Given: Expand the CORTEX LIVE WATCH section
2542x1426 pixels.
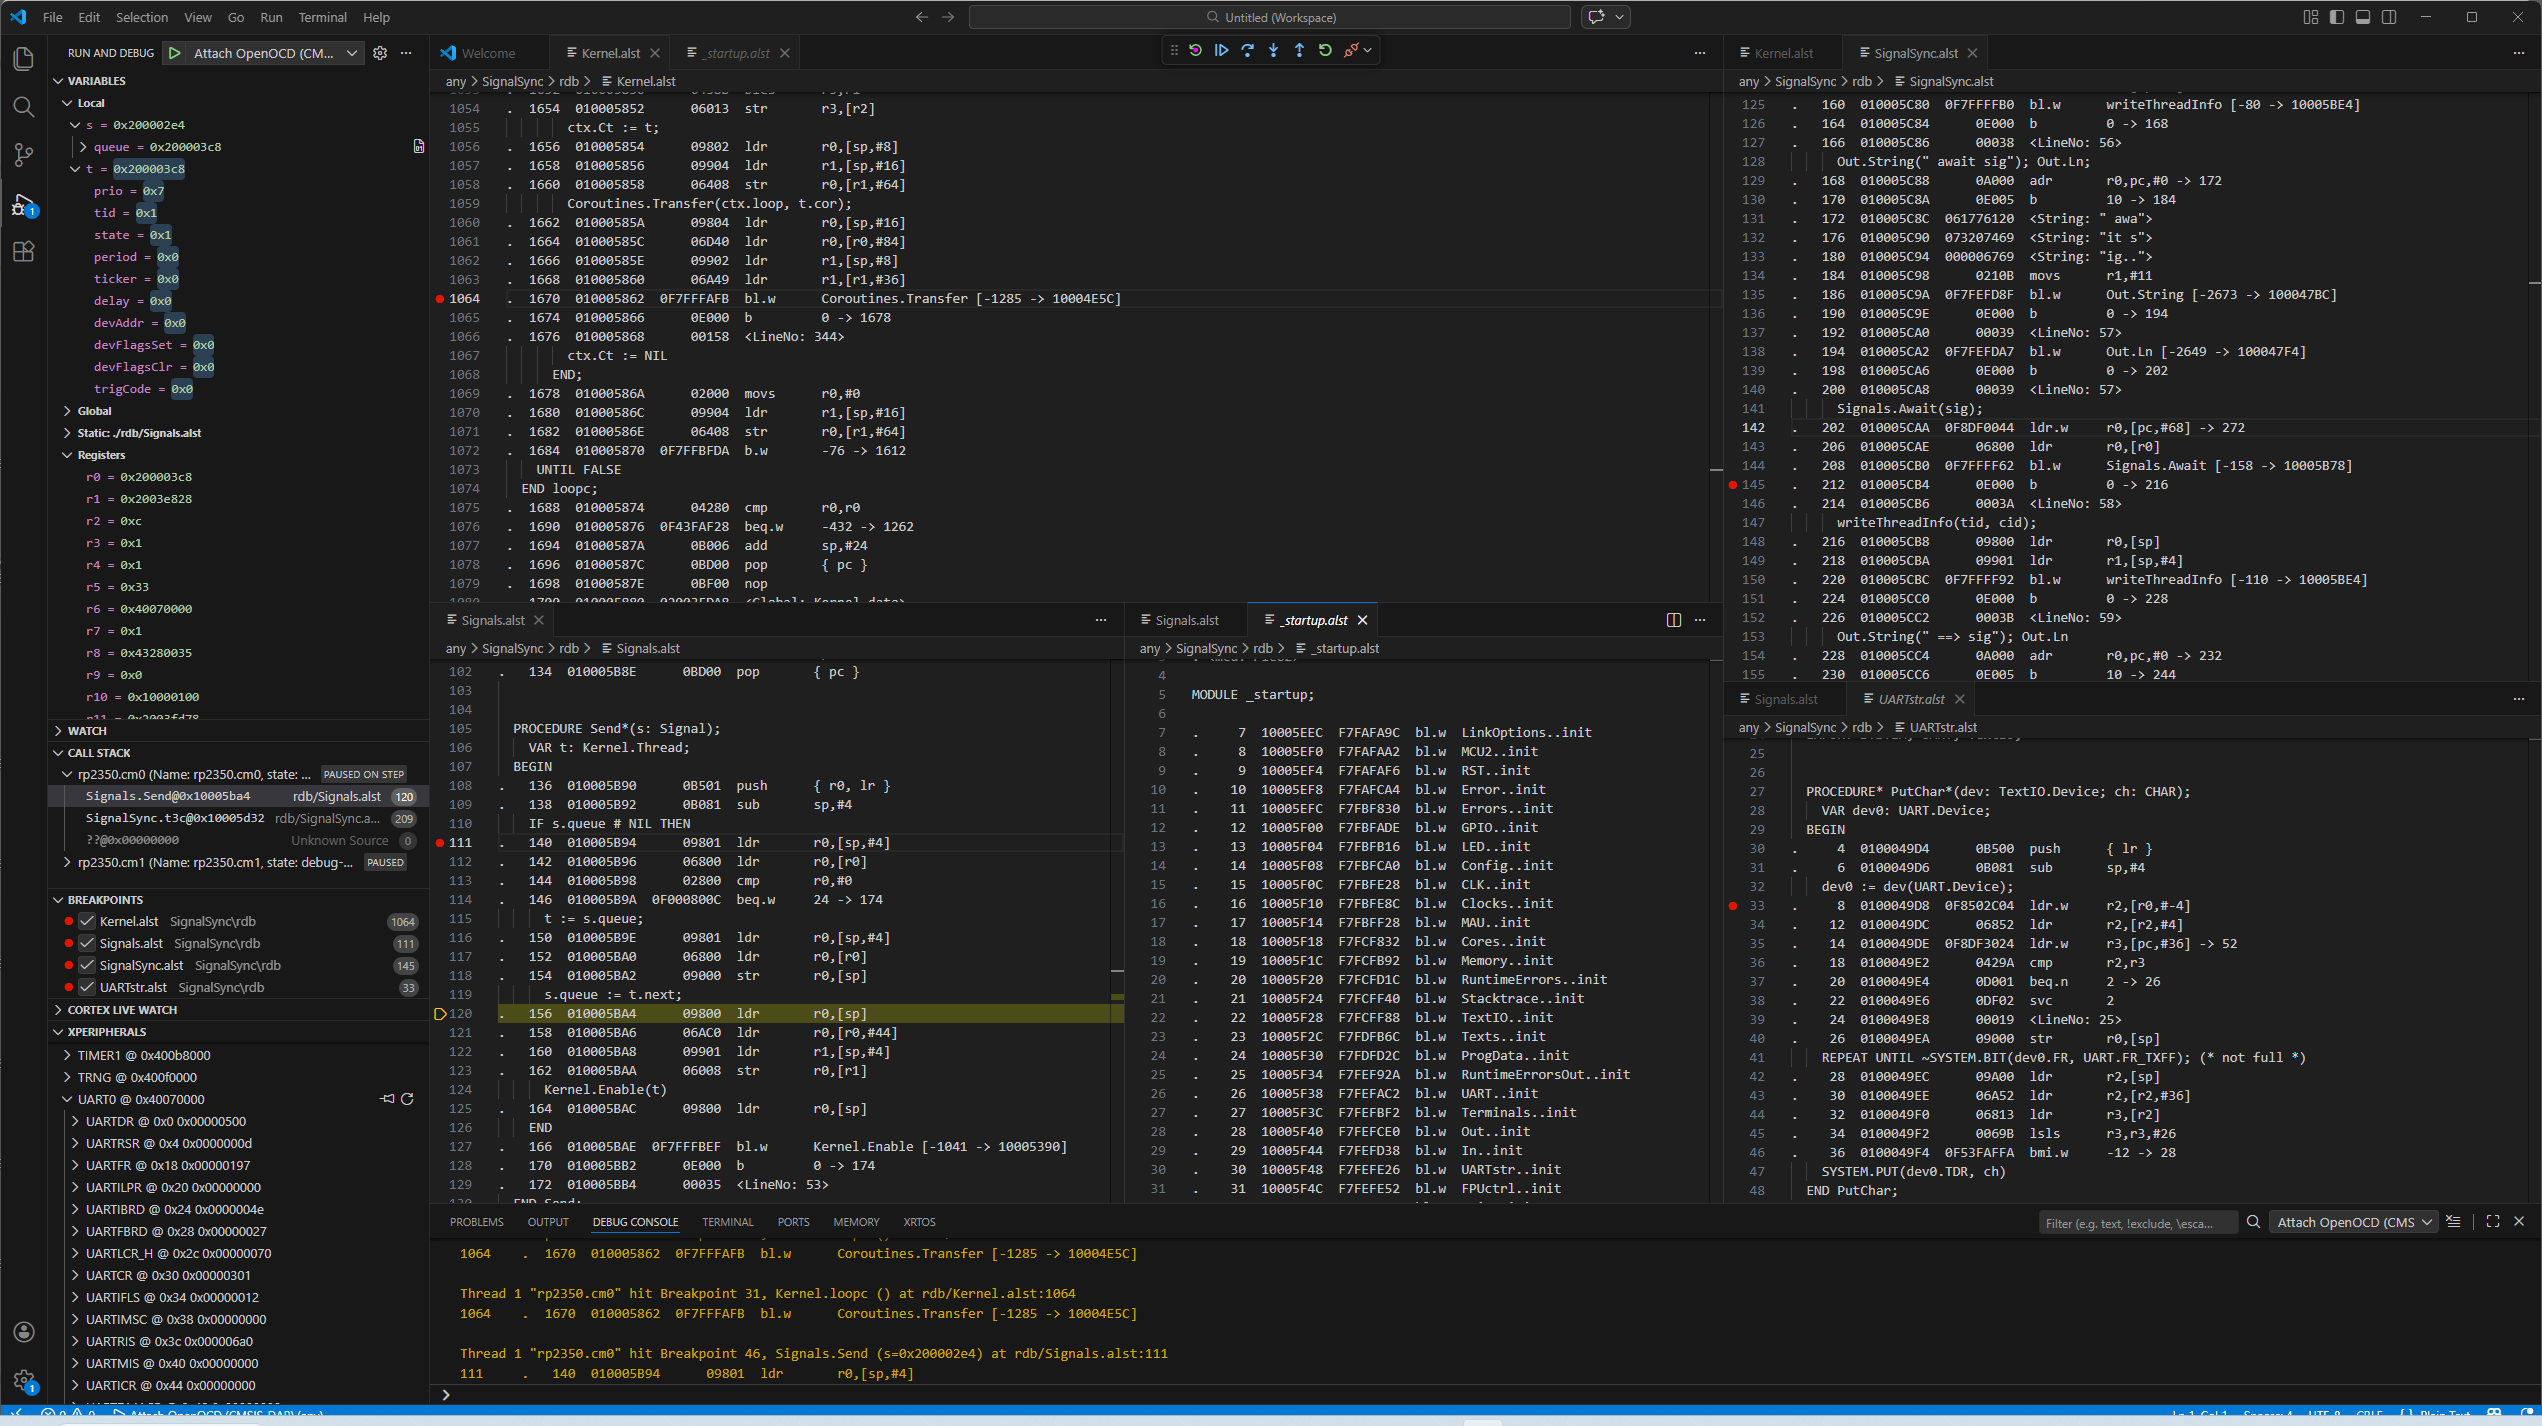Looking at the screenshot, I should [x=58, y=1010].
